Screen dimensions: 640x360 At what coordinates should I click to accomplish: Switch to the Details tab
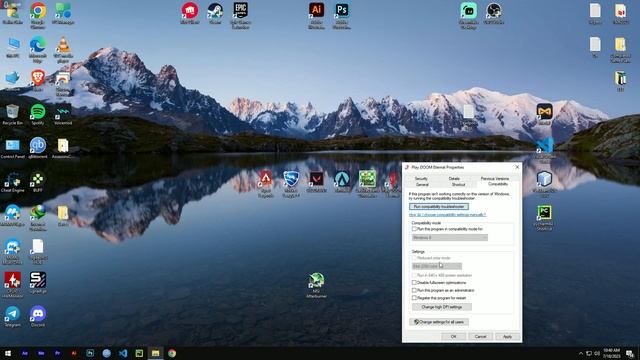(x=454, y=178)
